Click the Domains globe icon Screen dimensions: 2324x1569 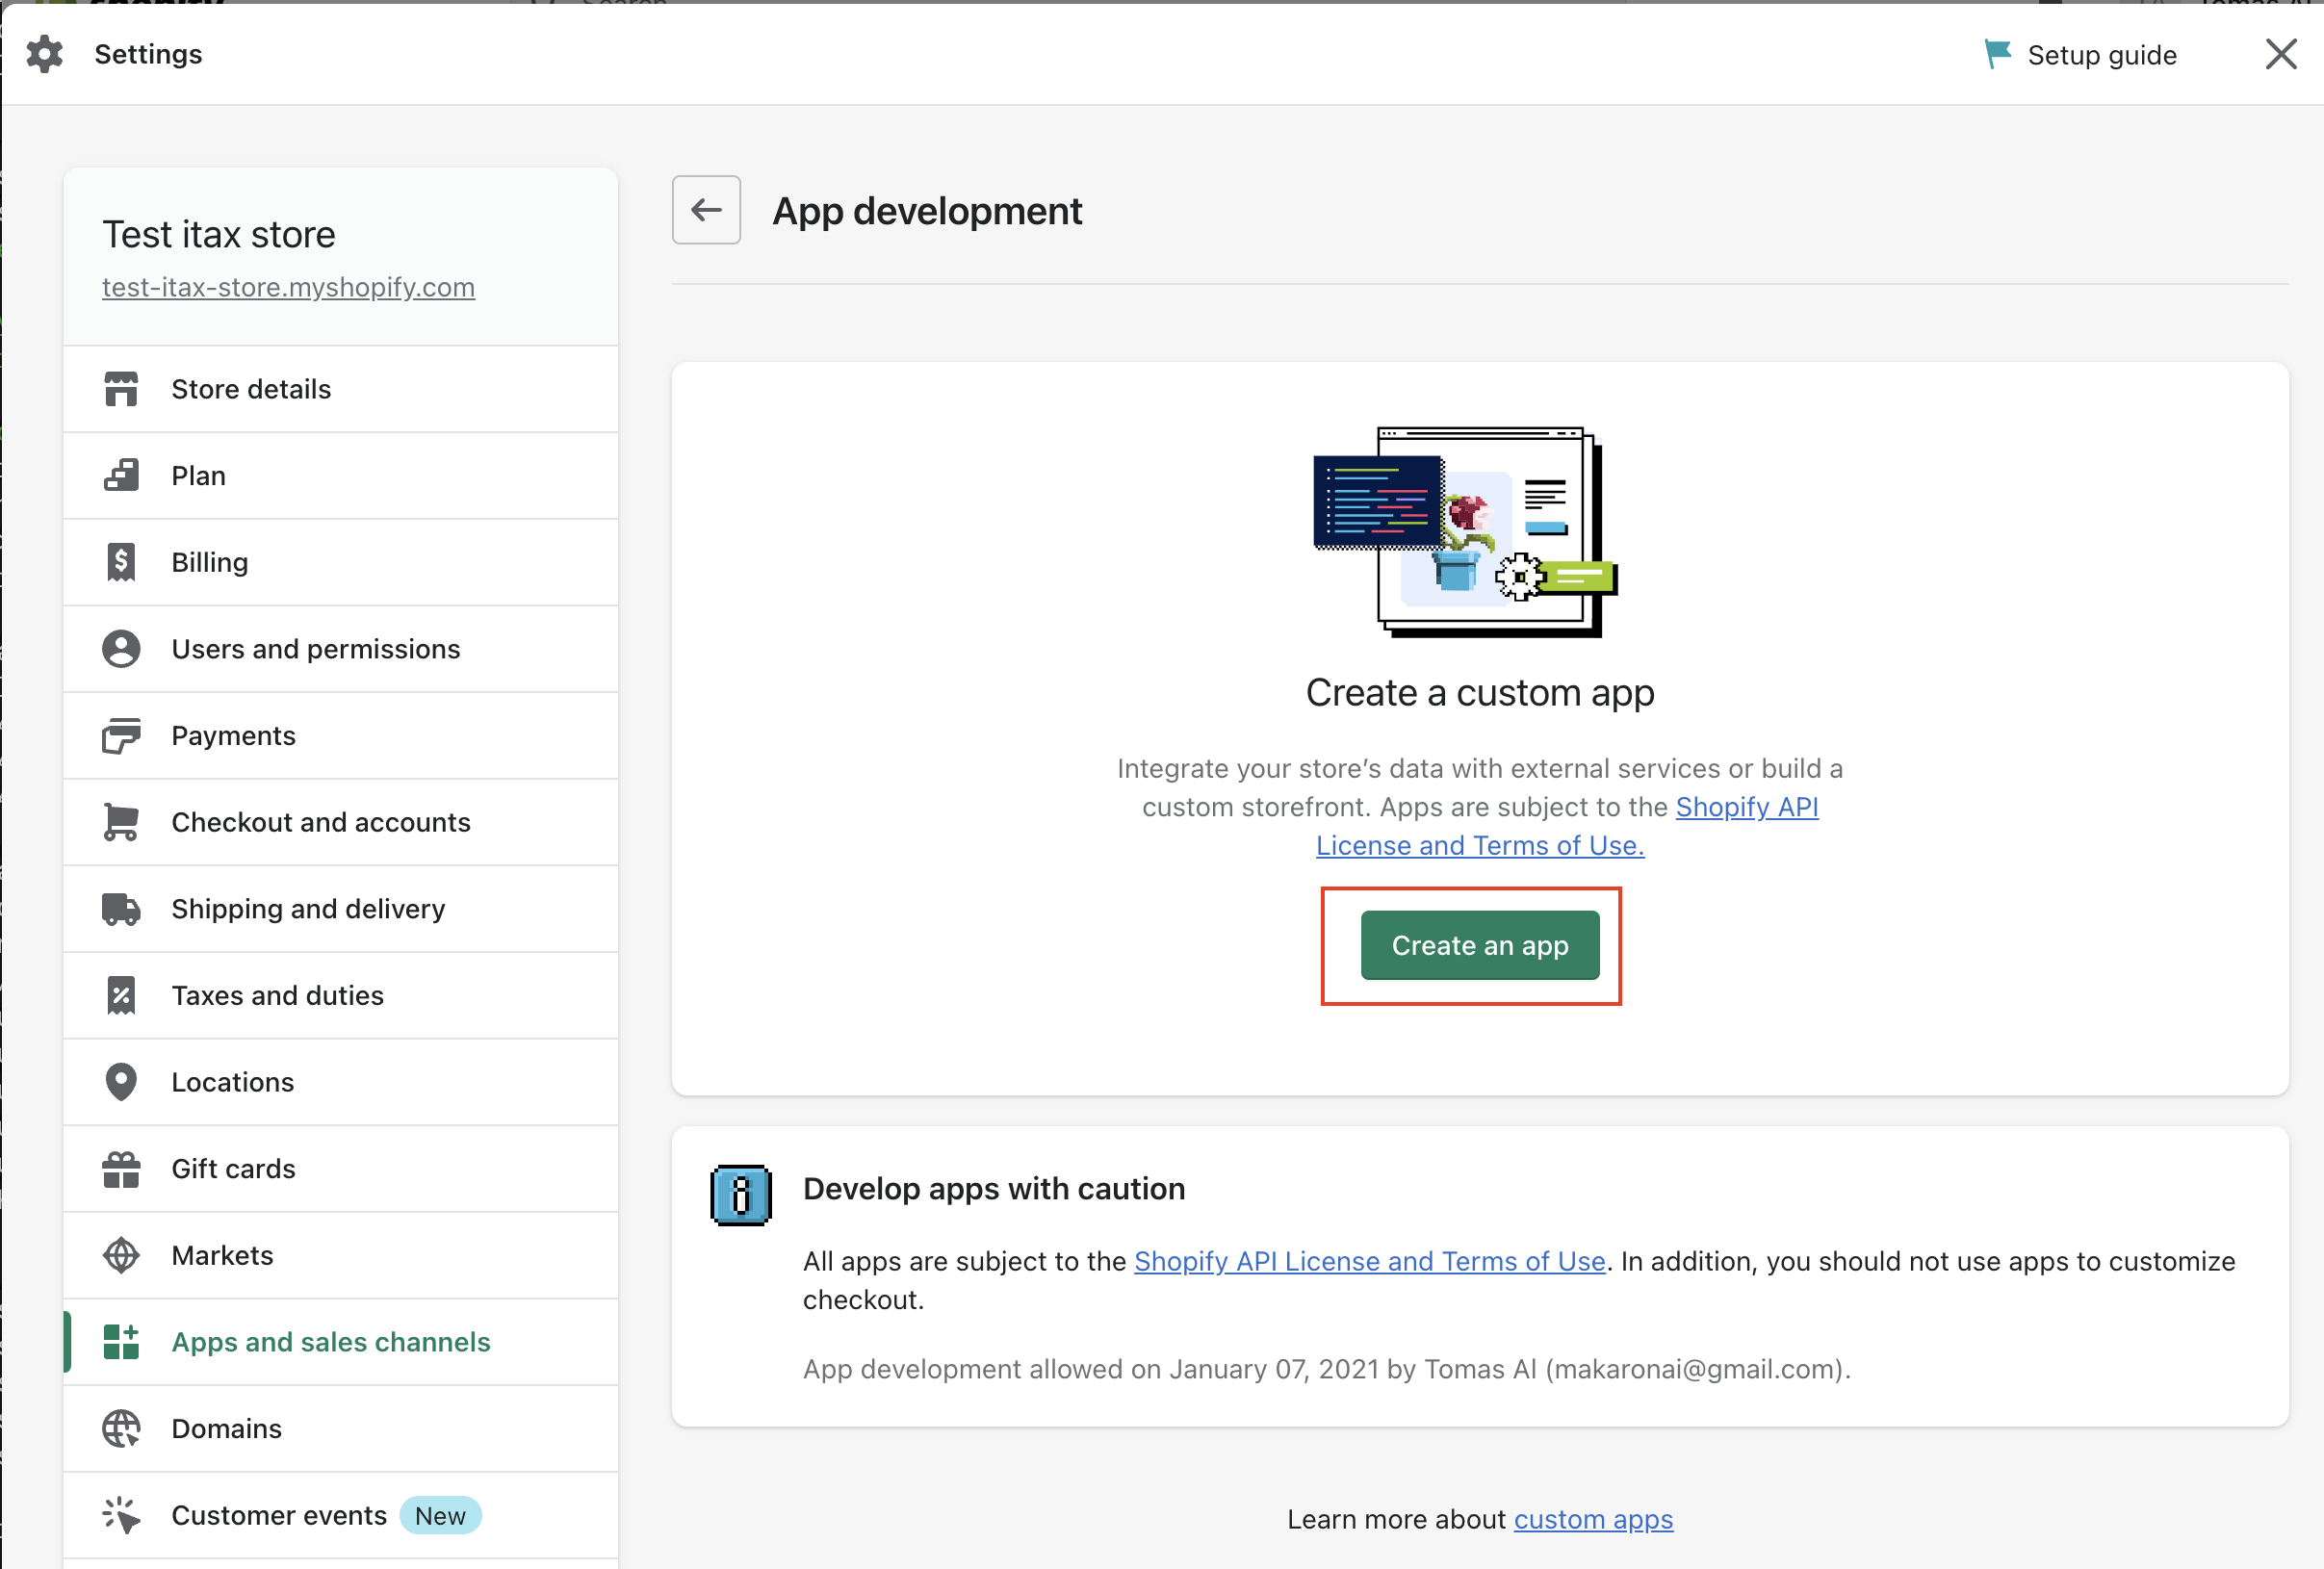(x=121, y=1429)
